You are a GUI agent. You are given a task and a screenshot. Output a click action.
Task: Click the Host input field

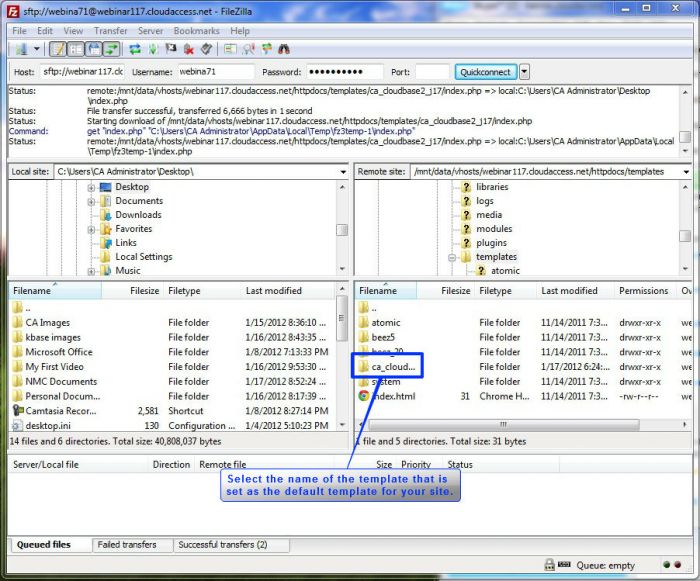(83, 71)
